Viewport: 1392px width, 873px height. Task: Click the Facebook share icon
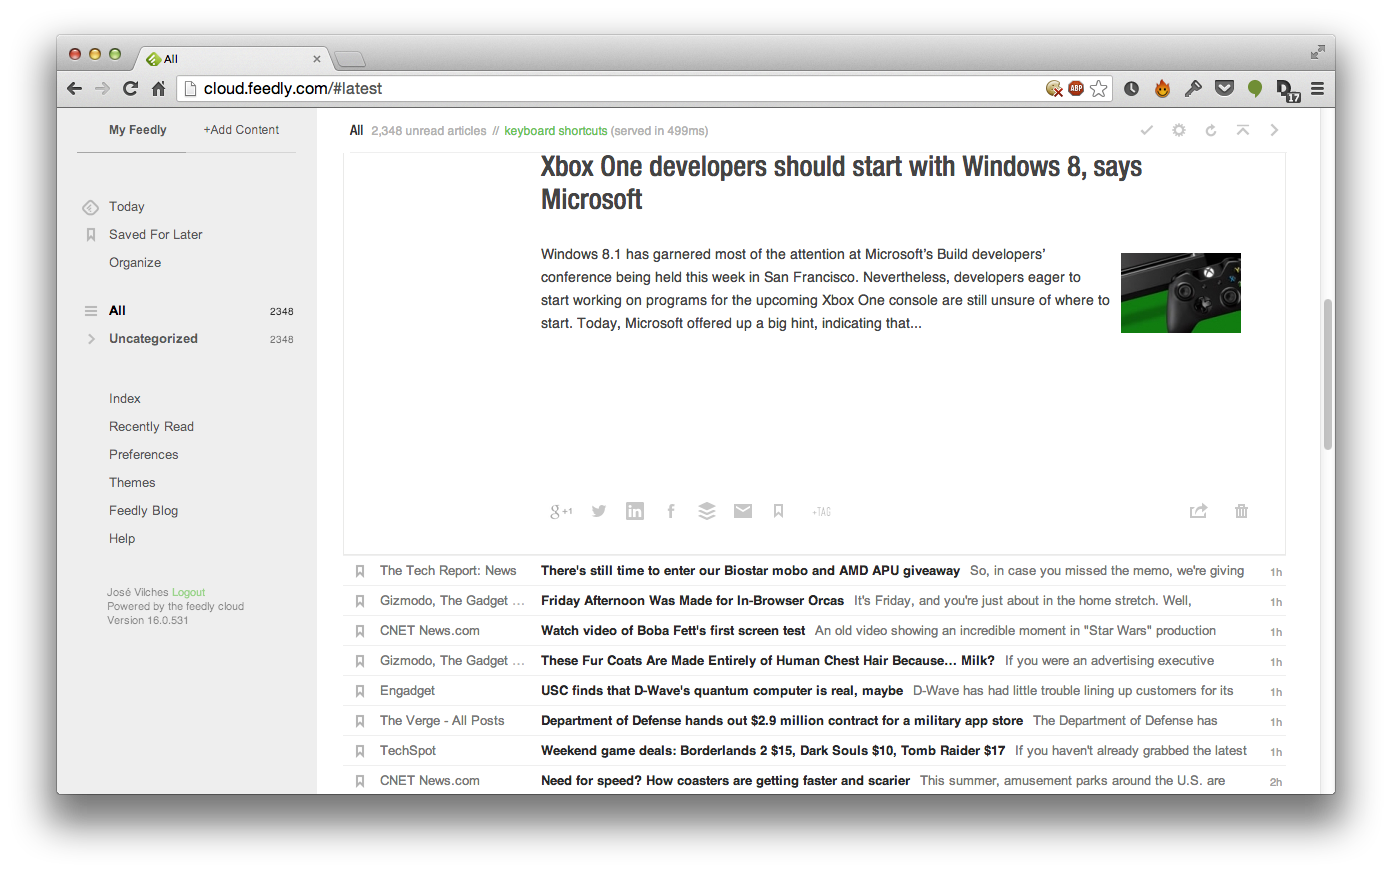pyautogui.click(x=671, y=511)
